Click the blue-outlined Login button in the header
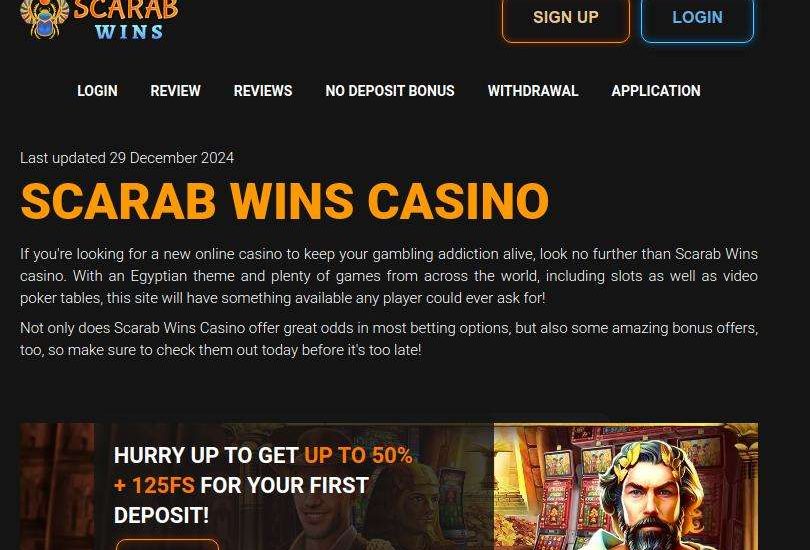Screen dimensions: 810x550 [697, 19]
